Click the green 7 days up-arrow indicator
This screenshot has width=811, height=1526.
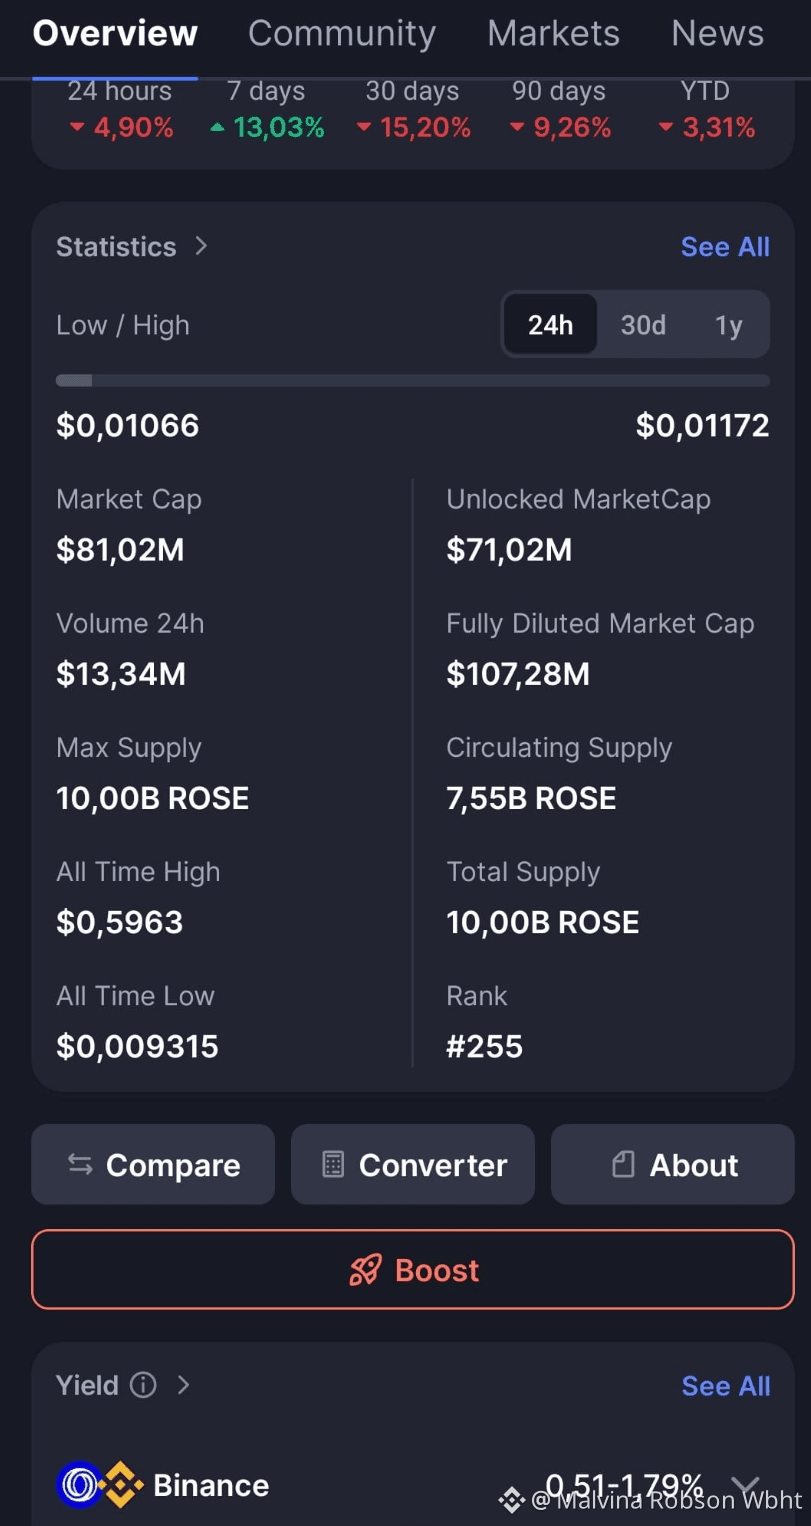pyautogui.click(x=217, y=128)
